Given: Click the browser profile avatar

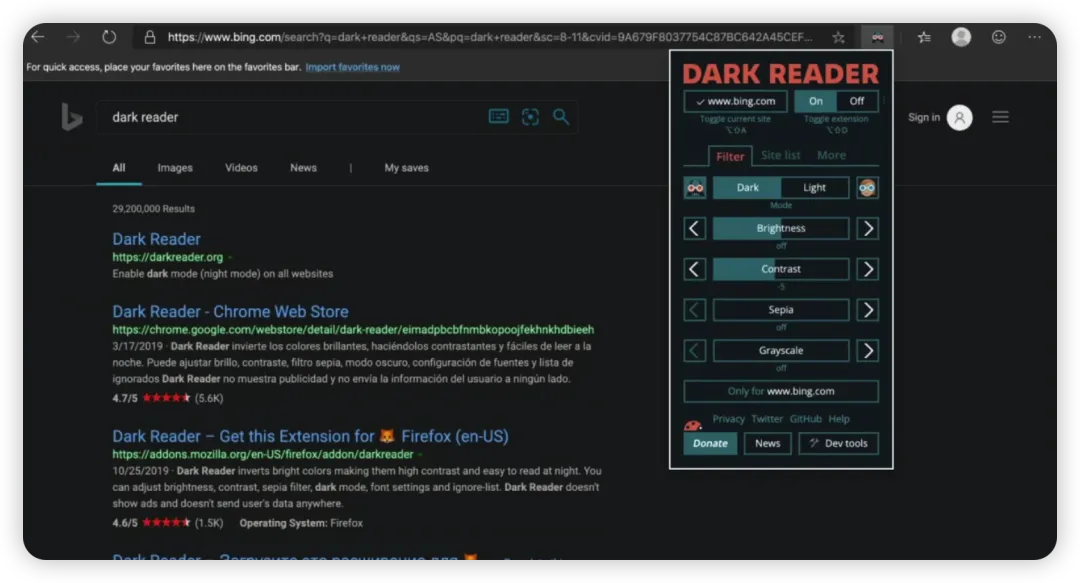Looking at the screenshot, I should tap(961, 37).
